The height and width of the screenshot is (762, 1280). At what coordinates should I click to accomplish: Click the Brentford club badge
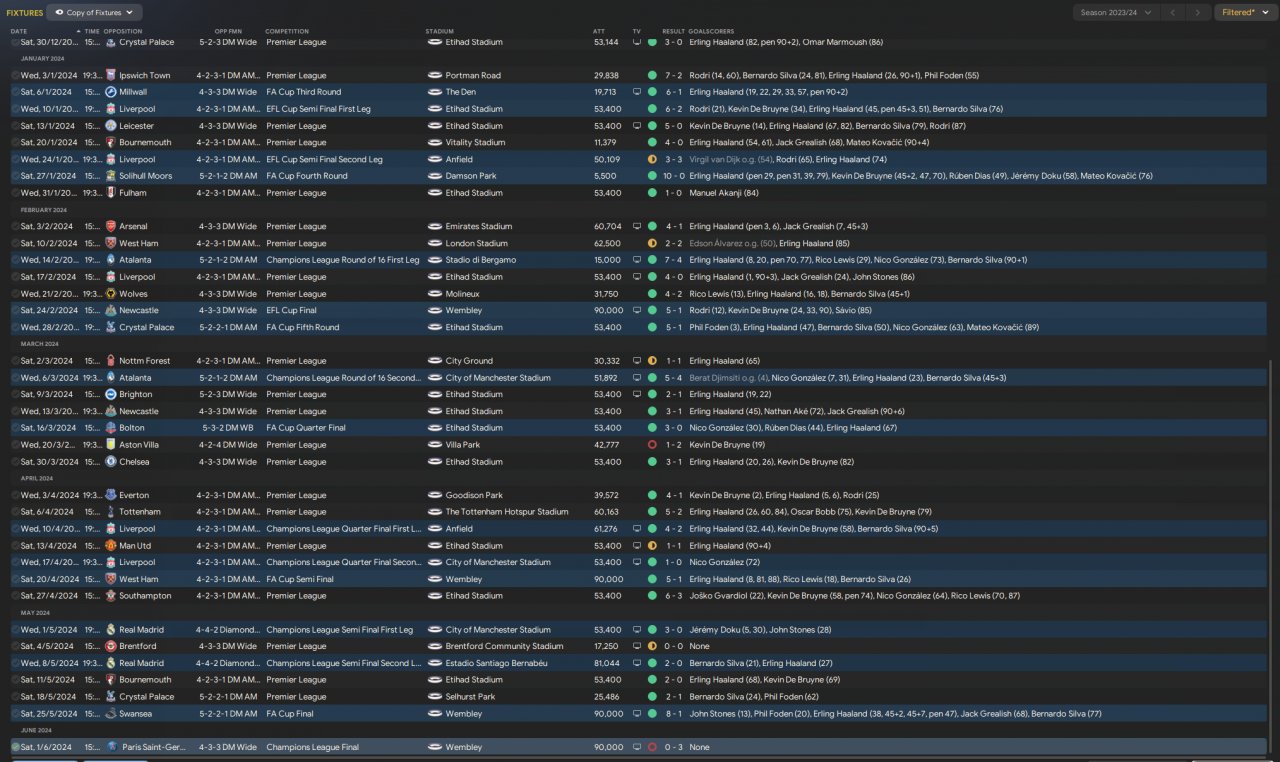(110, 647)
